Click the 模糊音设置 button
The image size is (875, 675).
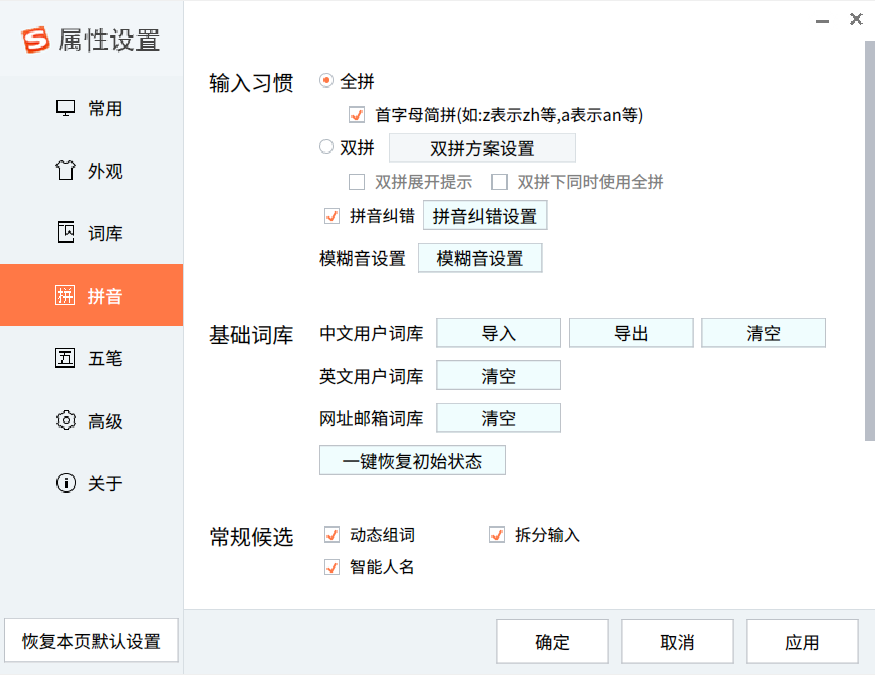tap(480, 258)
